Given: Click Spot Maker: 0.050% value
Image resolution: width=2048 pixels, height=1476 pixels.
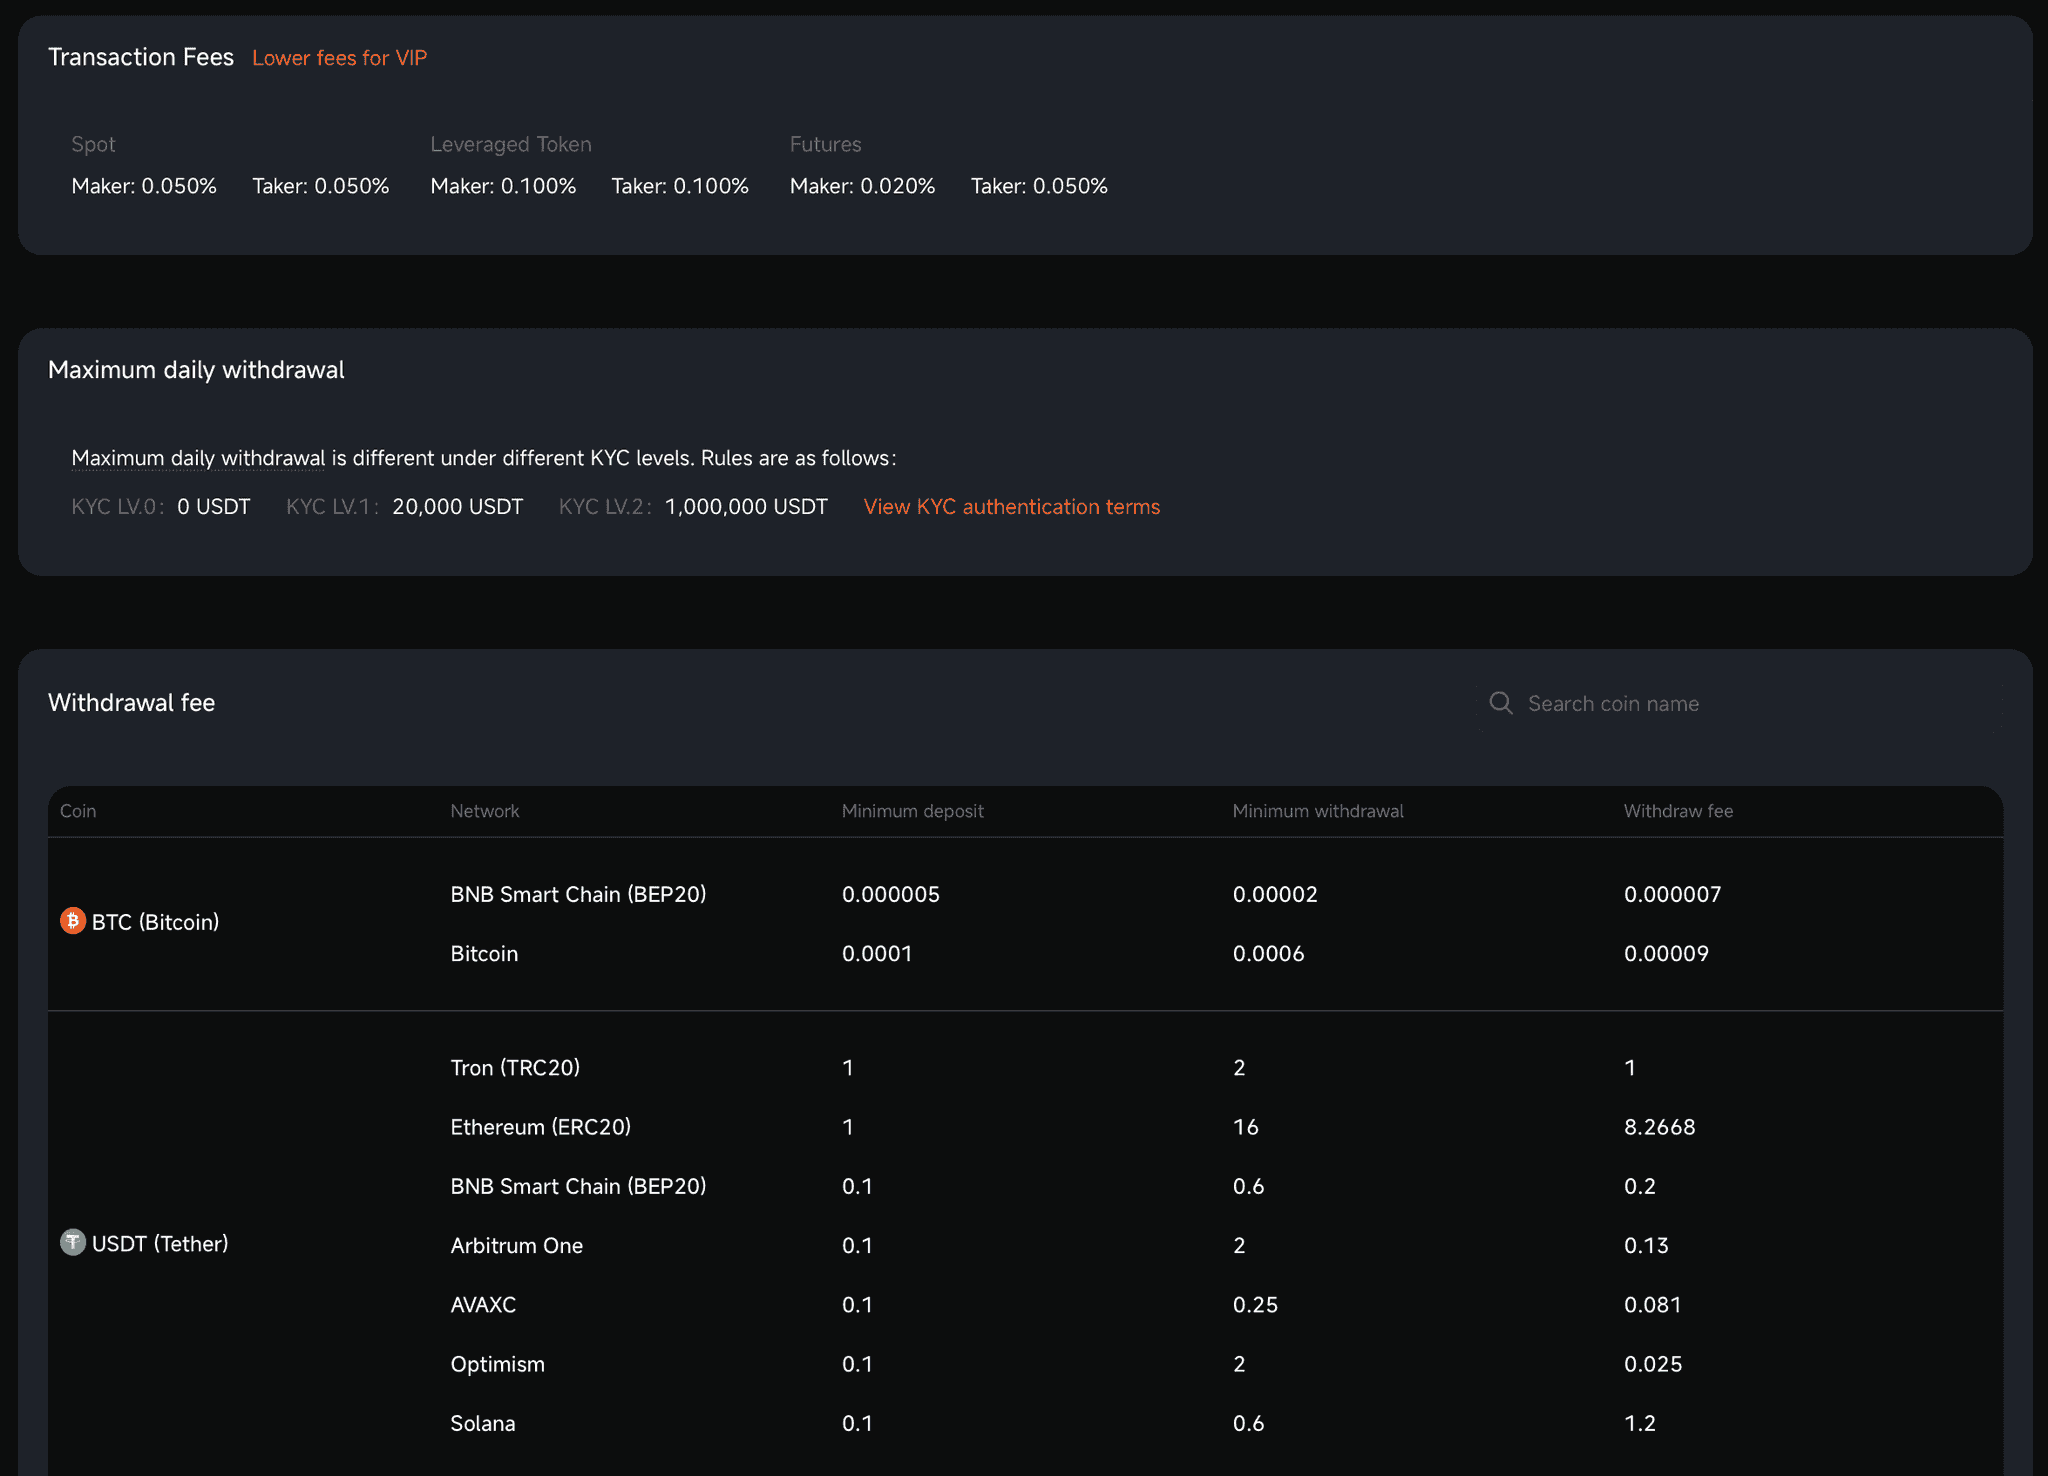Looking at the screenshot, I should point(144,186).
